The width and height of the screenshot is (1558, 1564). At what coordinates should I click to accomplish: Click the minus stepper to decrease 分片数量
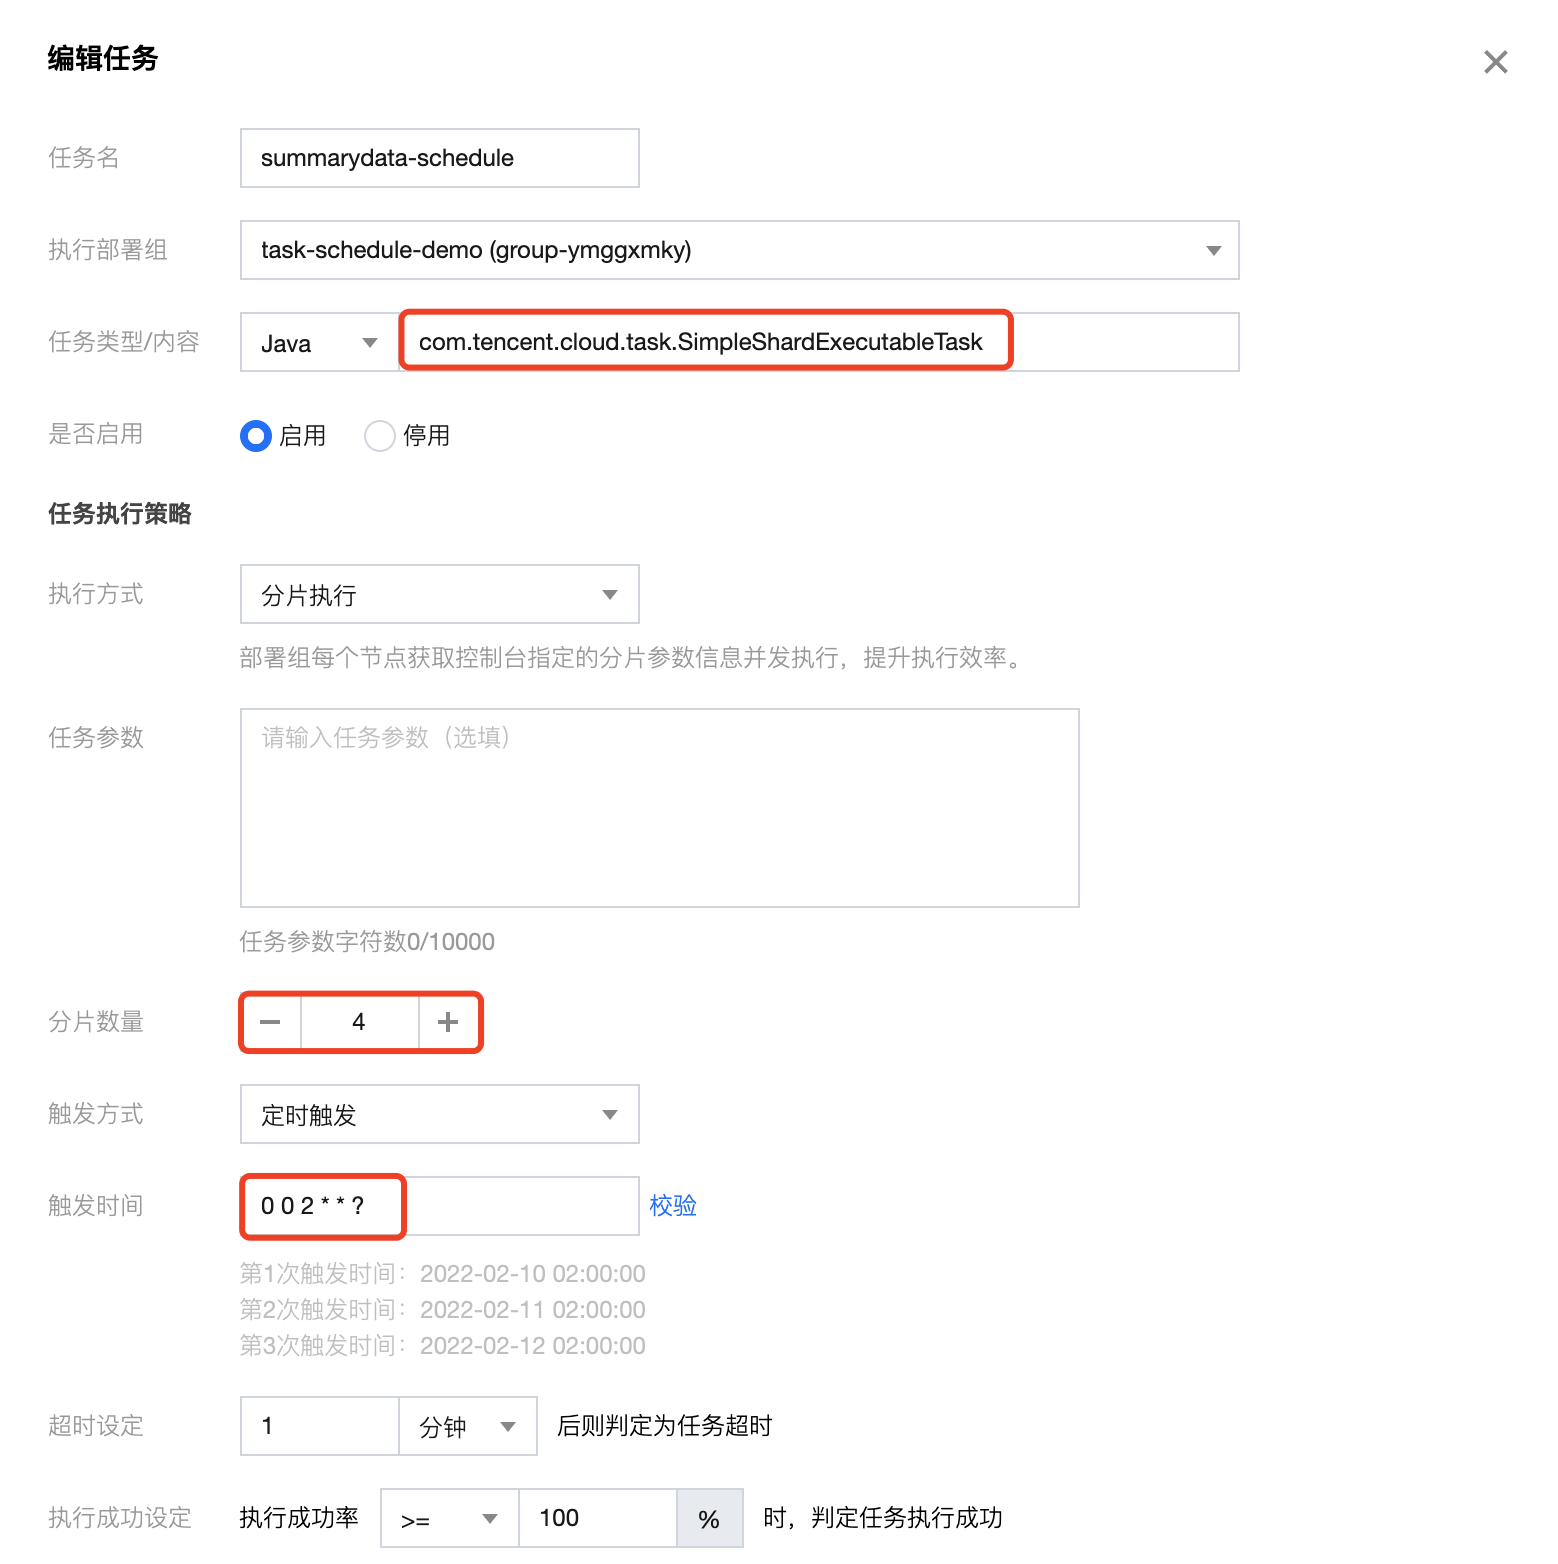(x=270, y=1022)
